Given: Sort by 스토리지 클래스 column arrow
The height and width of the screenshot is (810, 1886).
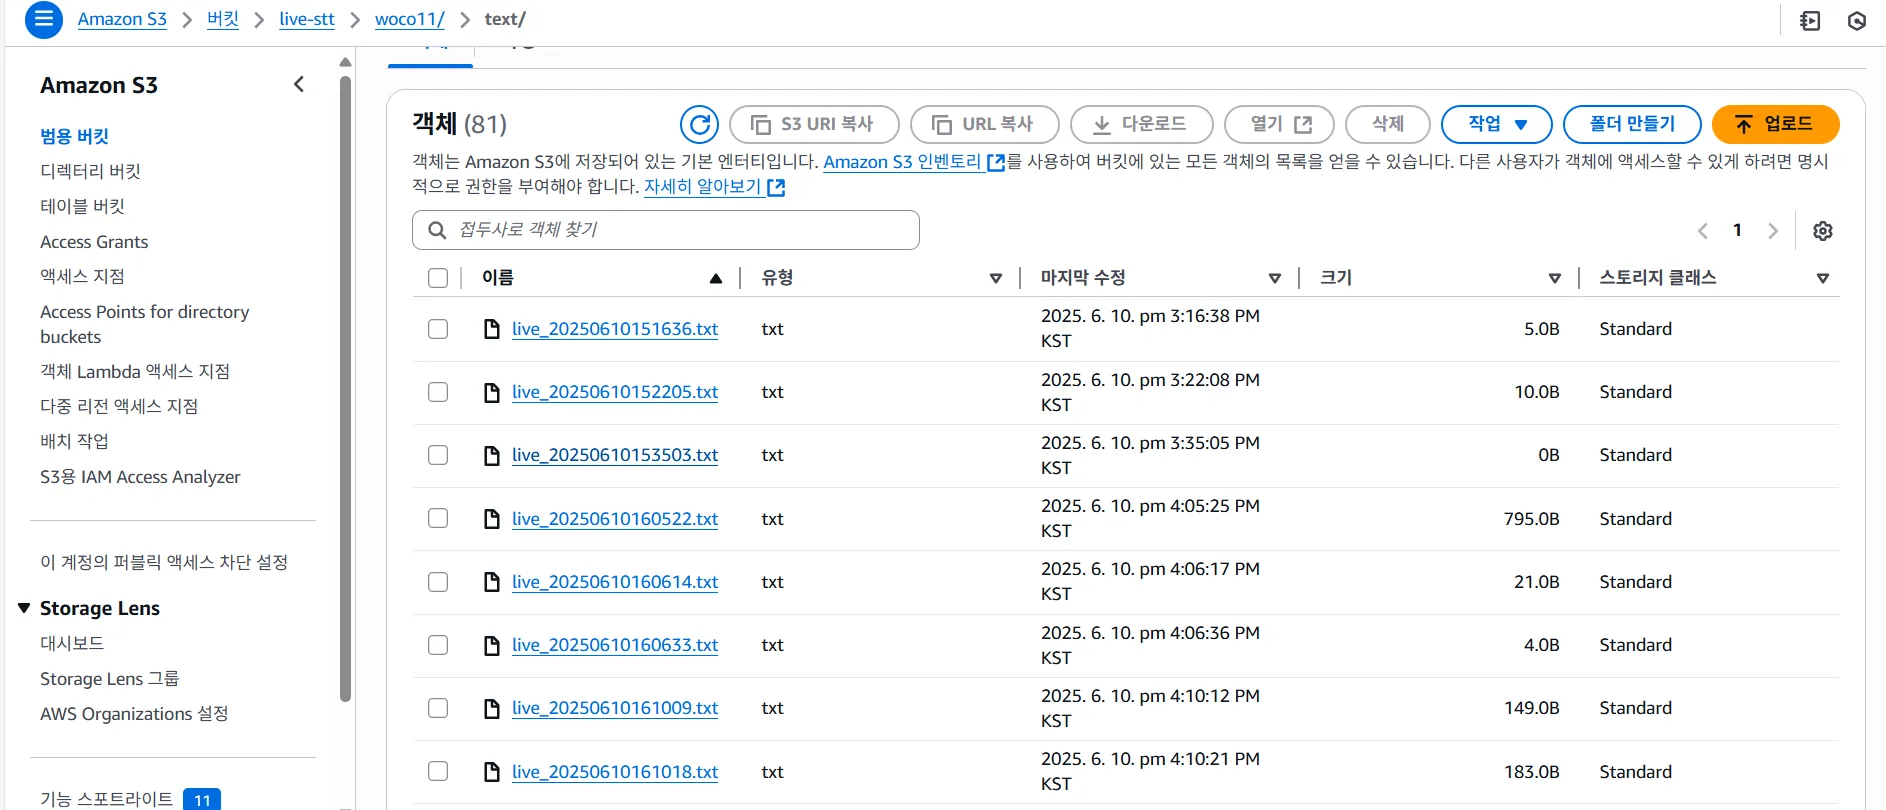Looking at the screenshot, I should tap(1823, 278).
